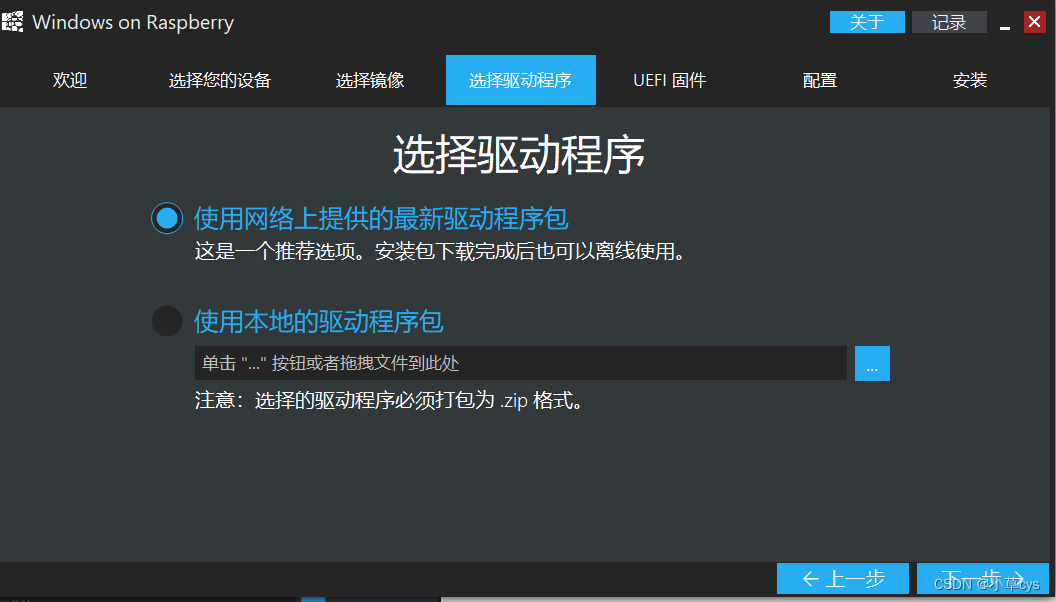
Task: Select the 选择驱动程序 tab
Action: pos(521,80)
